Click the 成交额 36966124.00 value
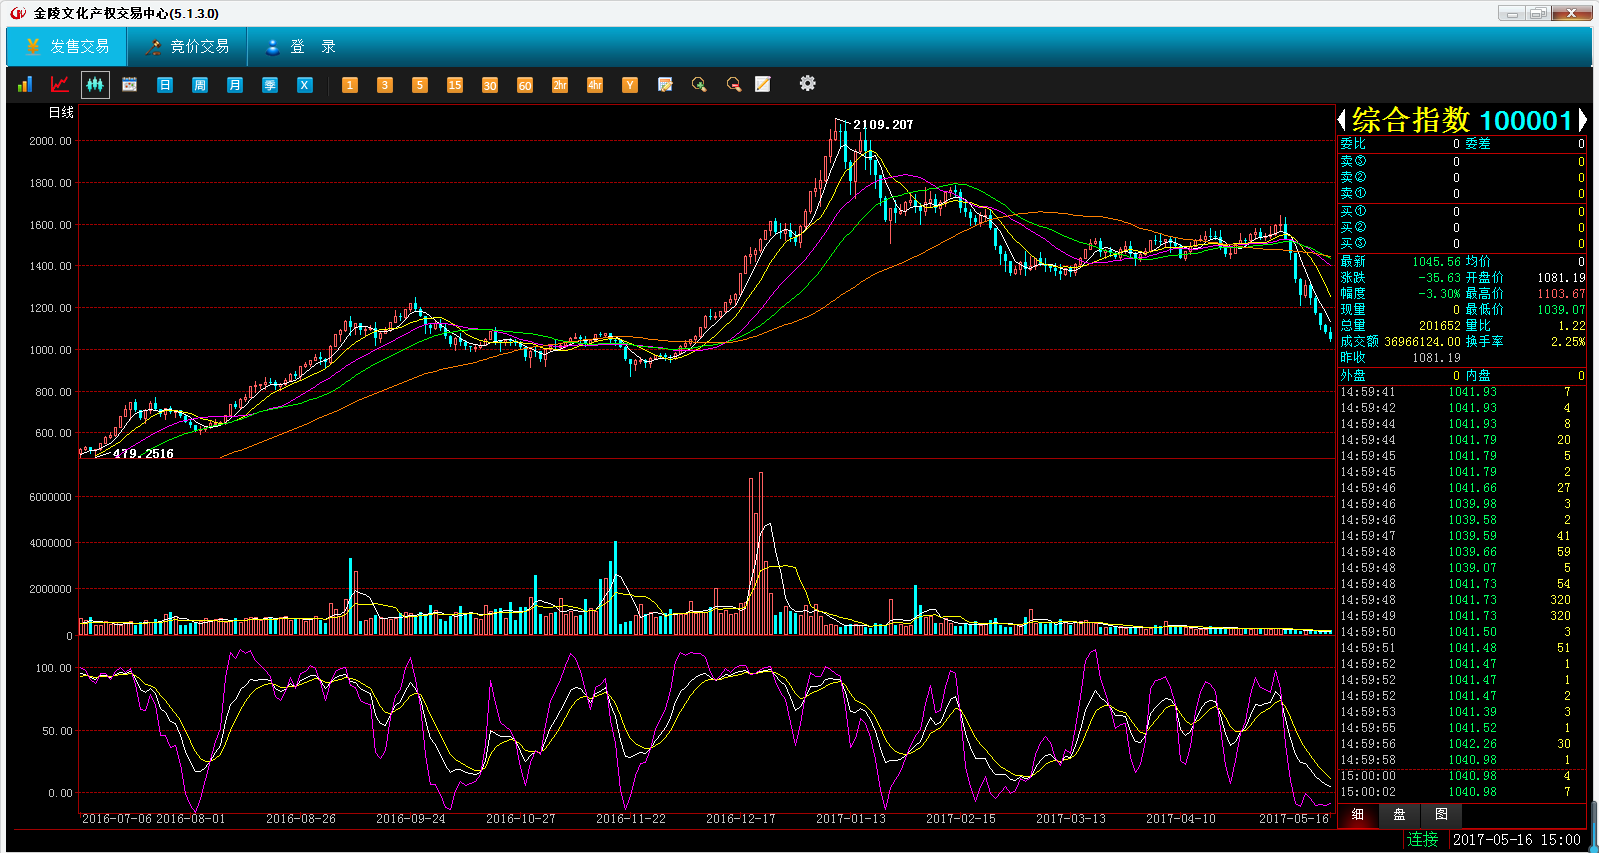 pos(1422,342)
